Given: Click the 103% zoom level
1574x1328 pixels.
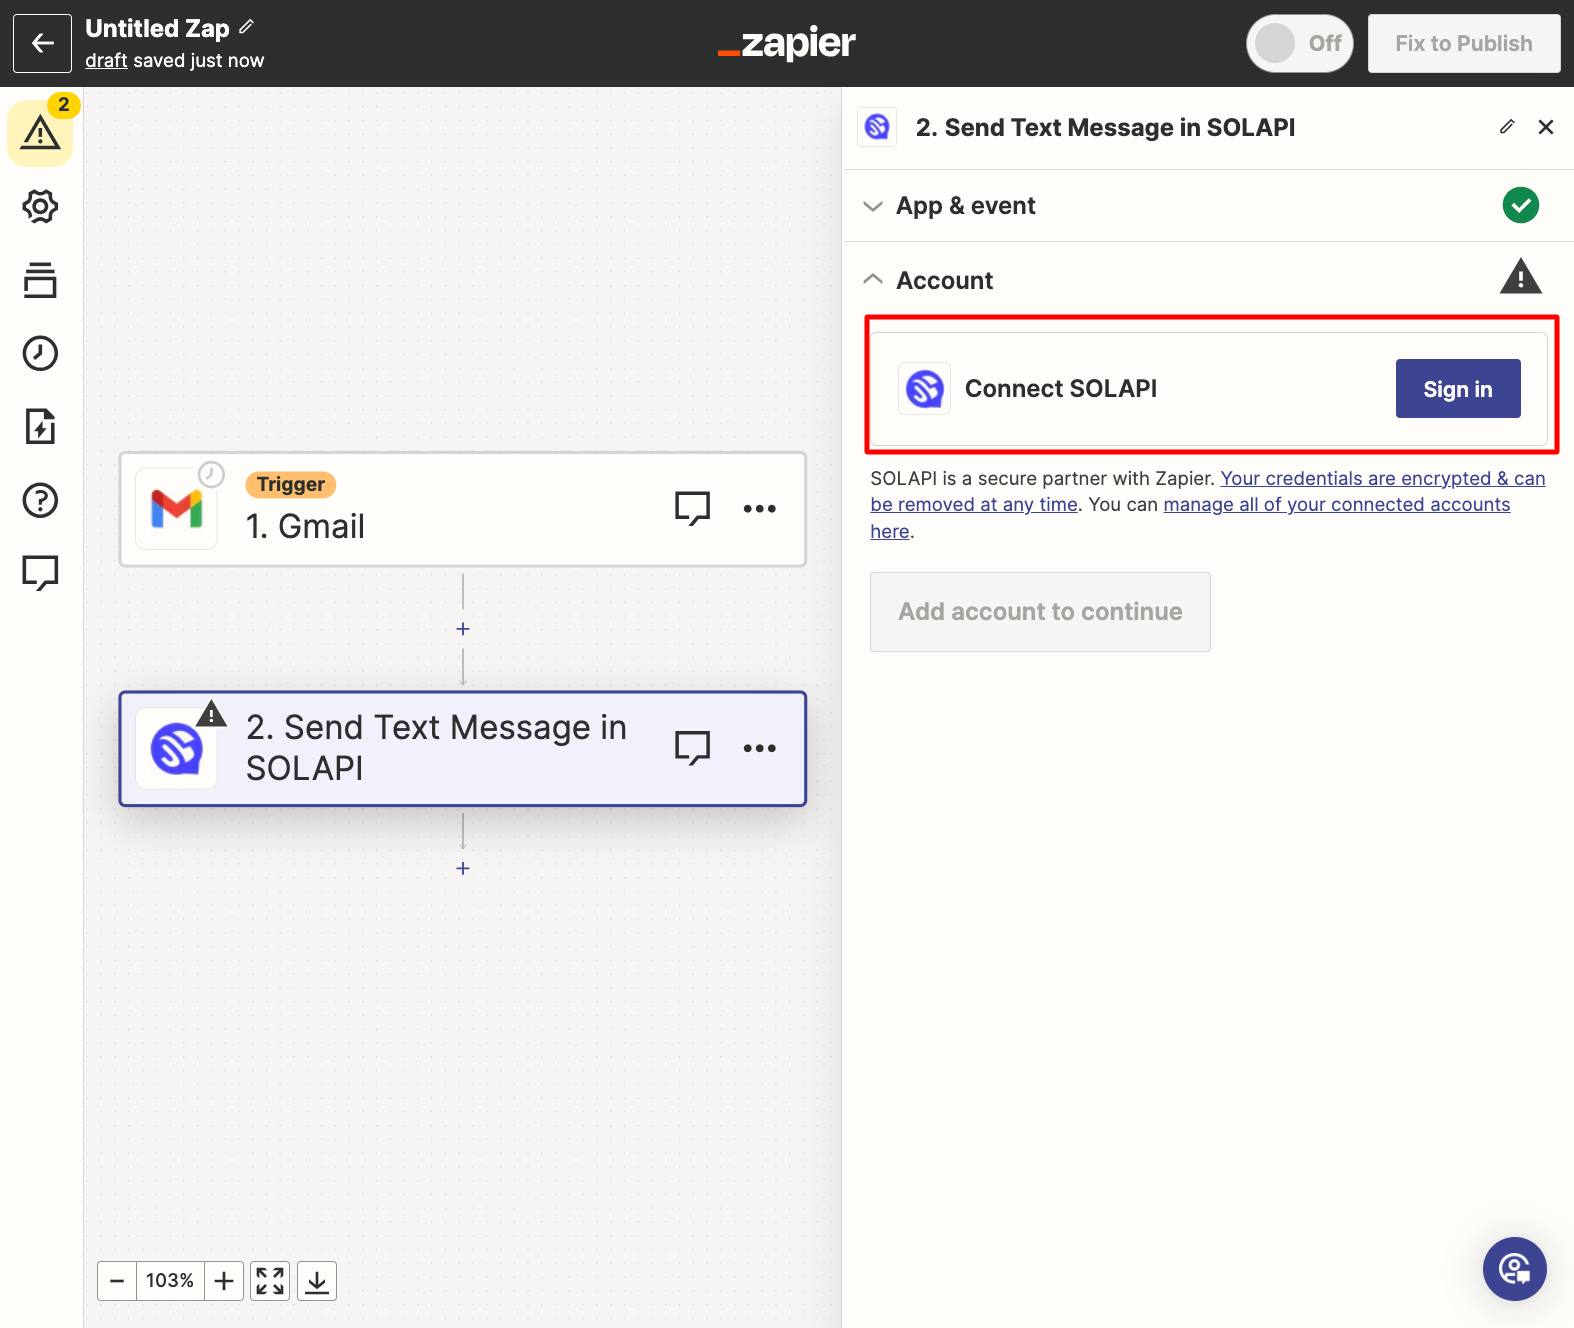Looking at the screenshot, I should point(170,1281).
